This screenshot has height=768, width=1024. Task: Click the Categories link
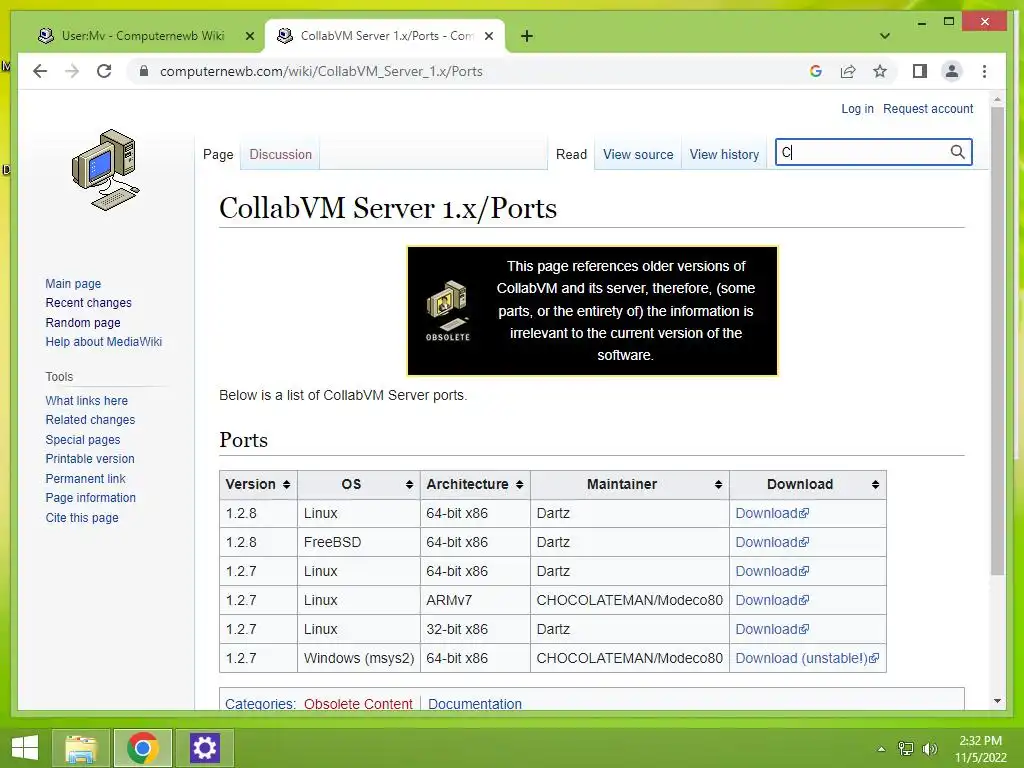259,703
